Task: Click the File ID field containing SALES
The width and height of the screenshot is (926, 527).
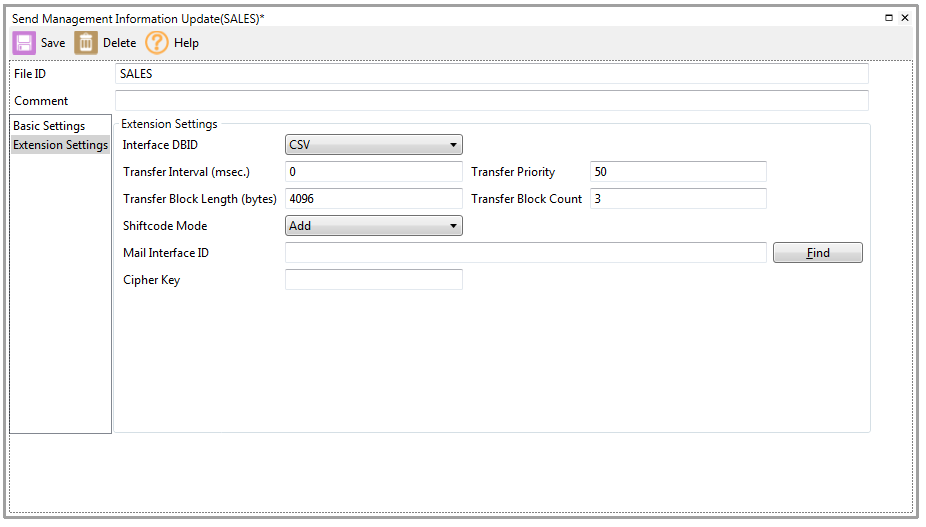Action: pyautogui.click(x=491, y=74)
